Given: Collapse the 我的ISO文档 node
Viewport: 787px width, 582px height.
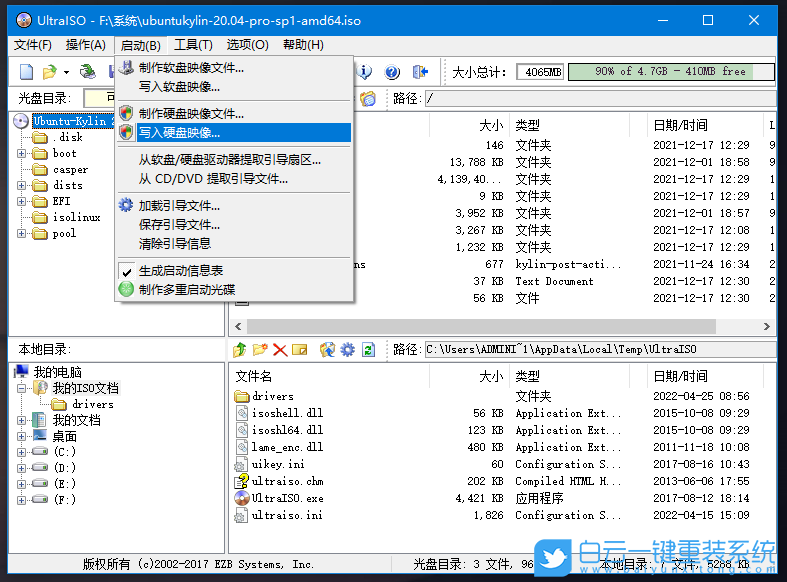Looking at the screenshot, I should point(22,388).
